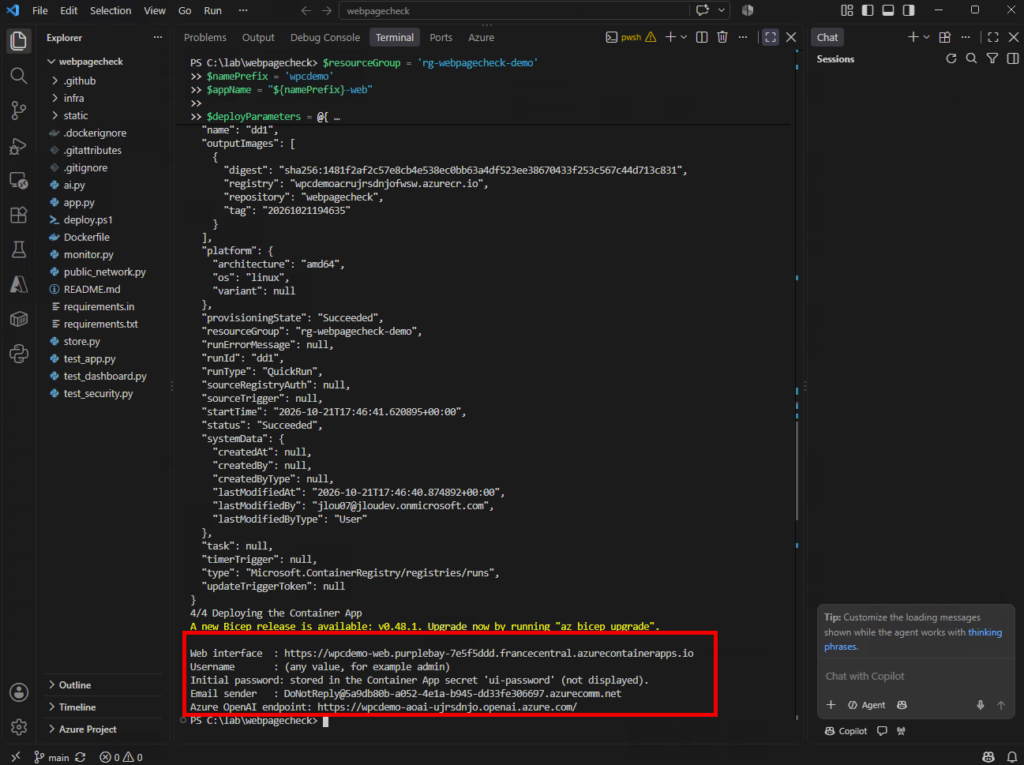Open the notifications bell in status bar
1024x765 pixels.
[x=1012, y=757]
